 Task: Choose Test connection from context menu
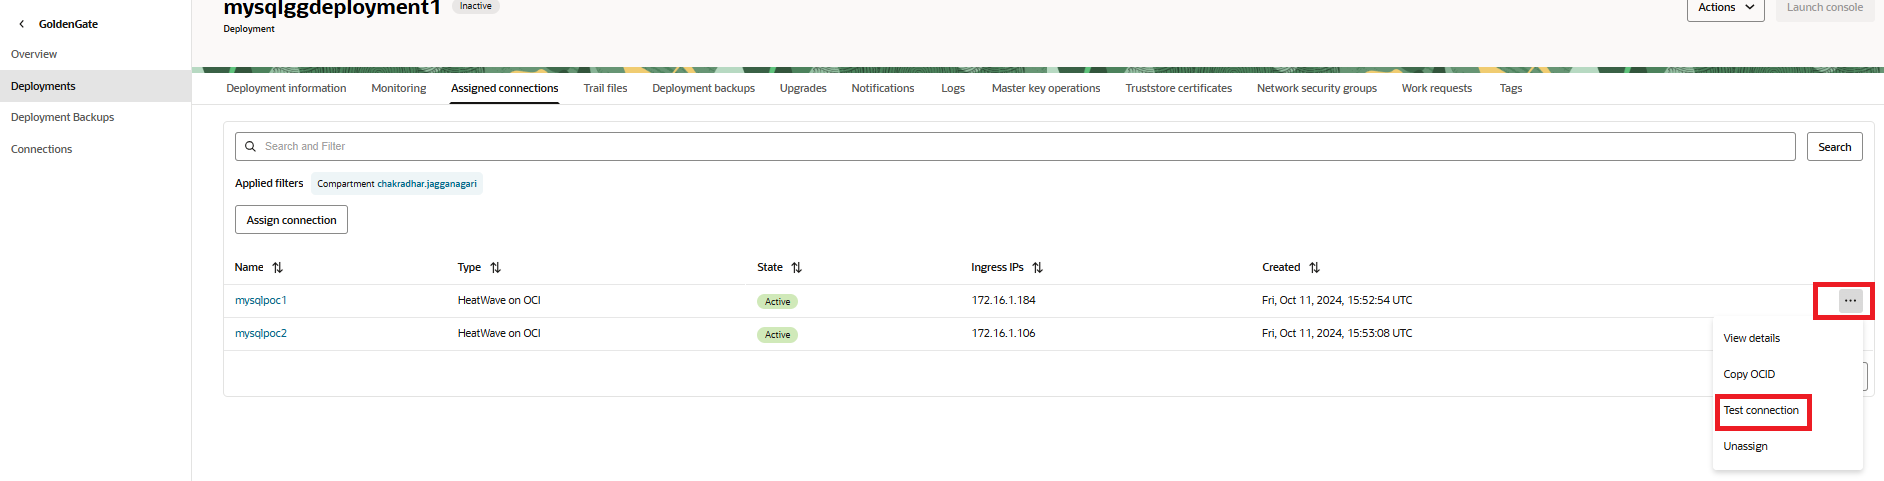[1761, 410]
